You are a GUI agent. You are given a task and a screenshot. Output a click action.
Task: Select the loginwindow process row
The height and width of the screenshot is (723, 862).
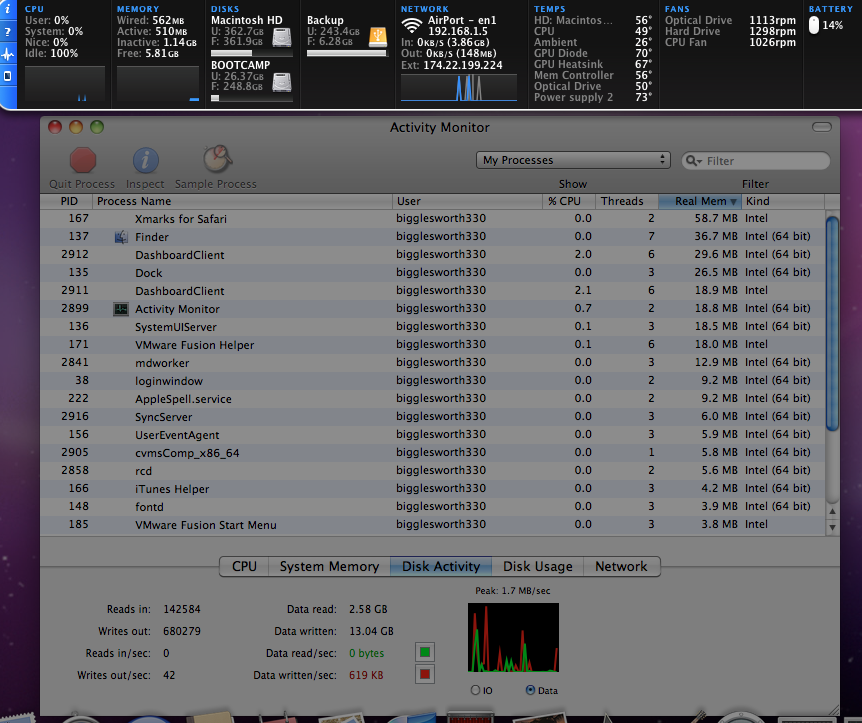(x=433, y=380)
